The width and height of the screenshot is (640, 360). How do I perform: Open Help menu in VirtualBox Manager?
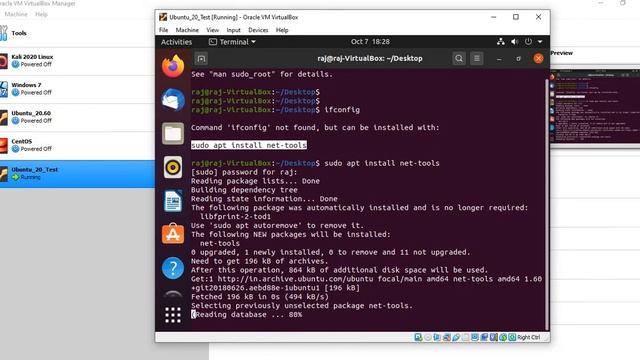tap(41, 14)
